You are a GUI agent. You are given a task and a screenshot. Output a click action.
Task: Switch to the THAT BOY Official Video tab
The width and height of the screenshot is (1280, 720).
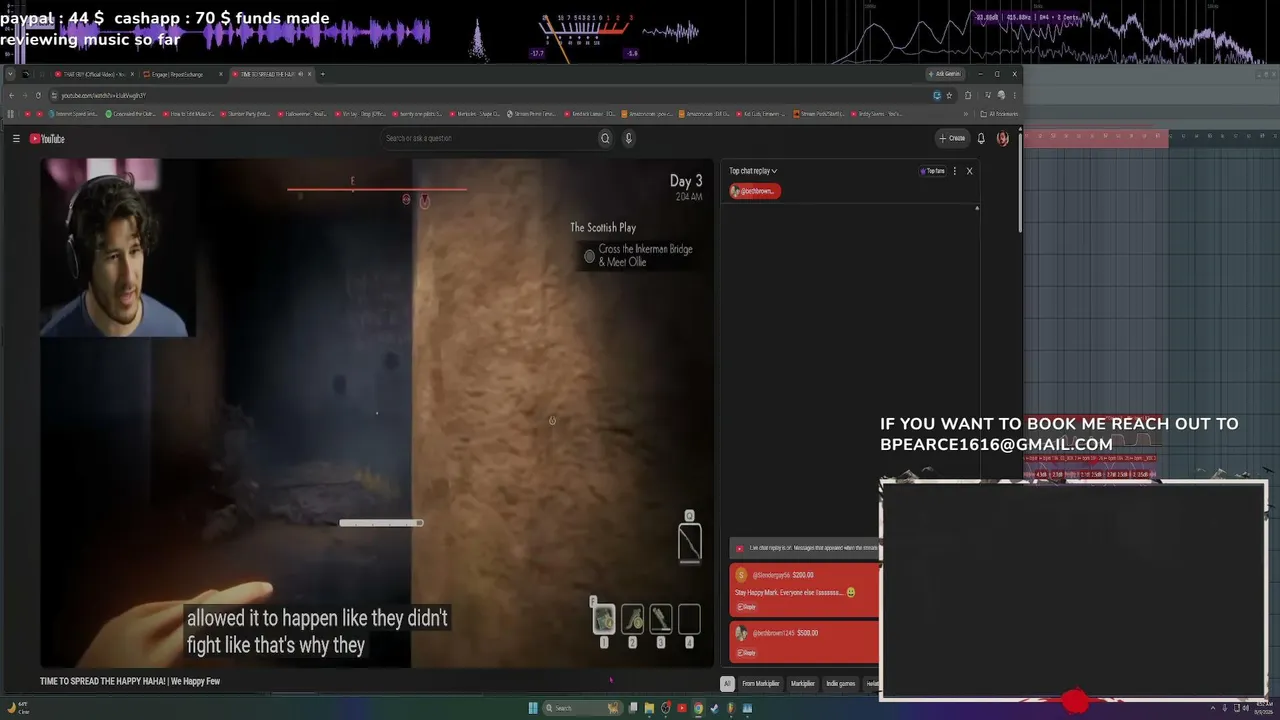(x=94, y=74)
